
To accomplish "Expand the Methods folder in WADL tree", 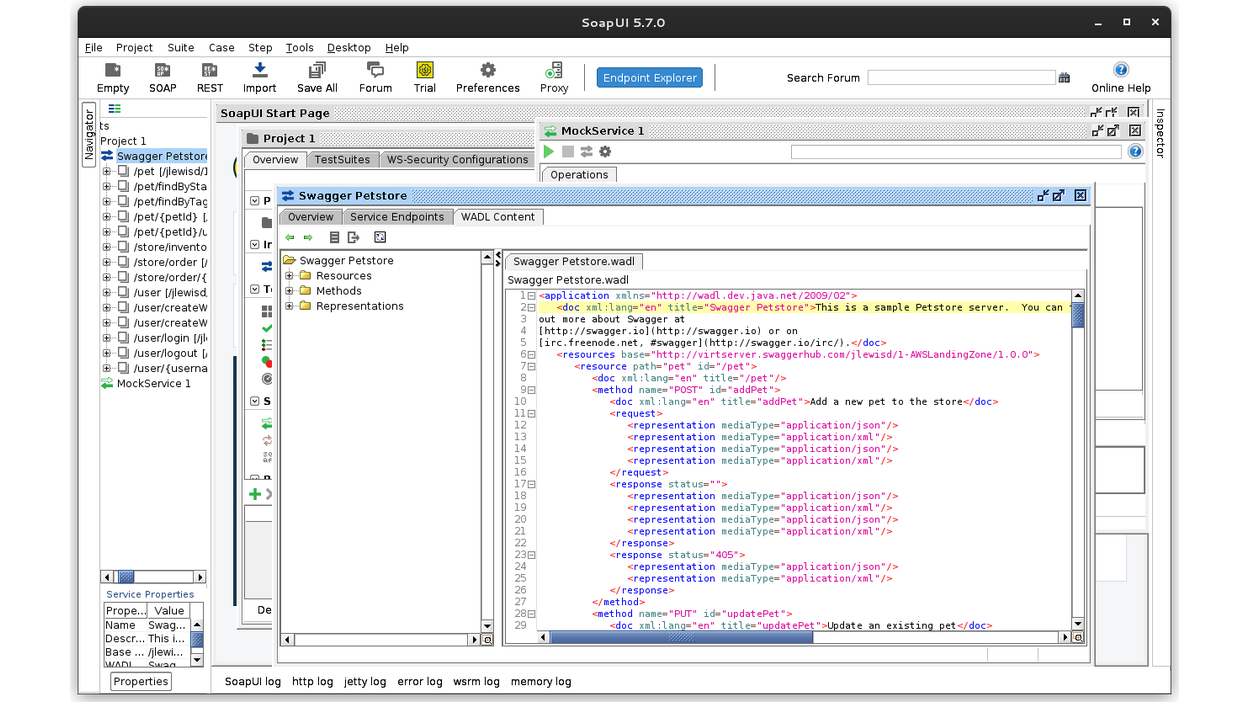I will pyautogui.click(x=289, y=291).
